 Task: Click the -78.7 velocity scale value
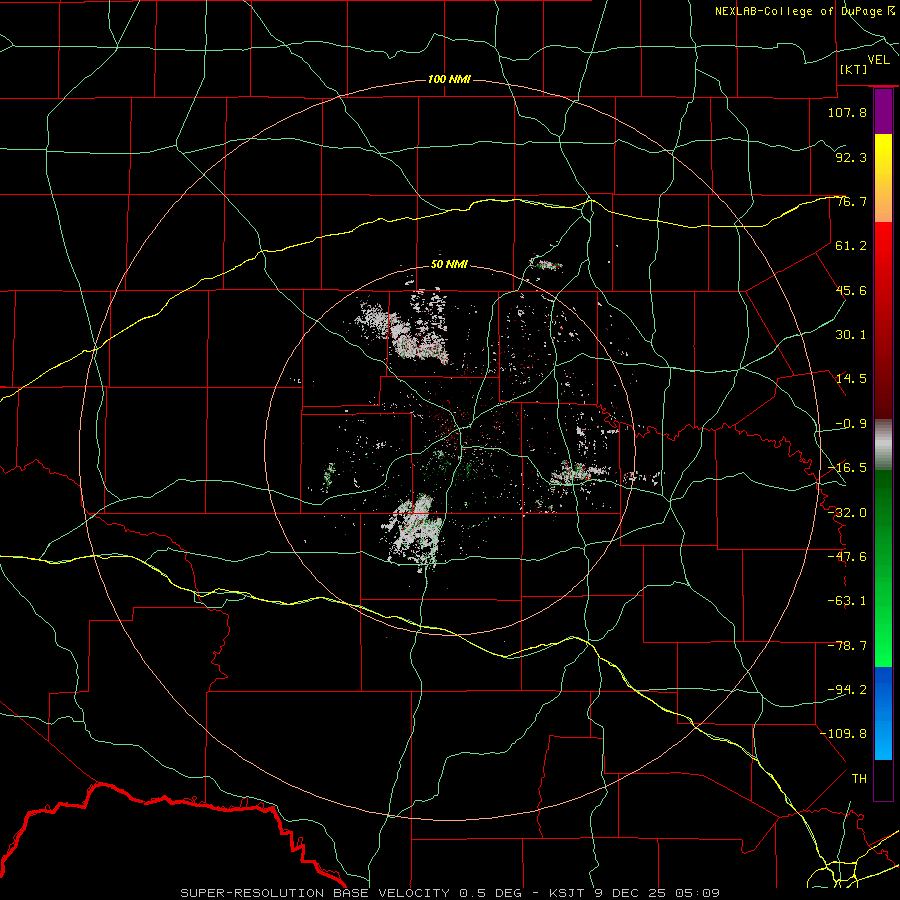847,646
